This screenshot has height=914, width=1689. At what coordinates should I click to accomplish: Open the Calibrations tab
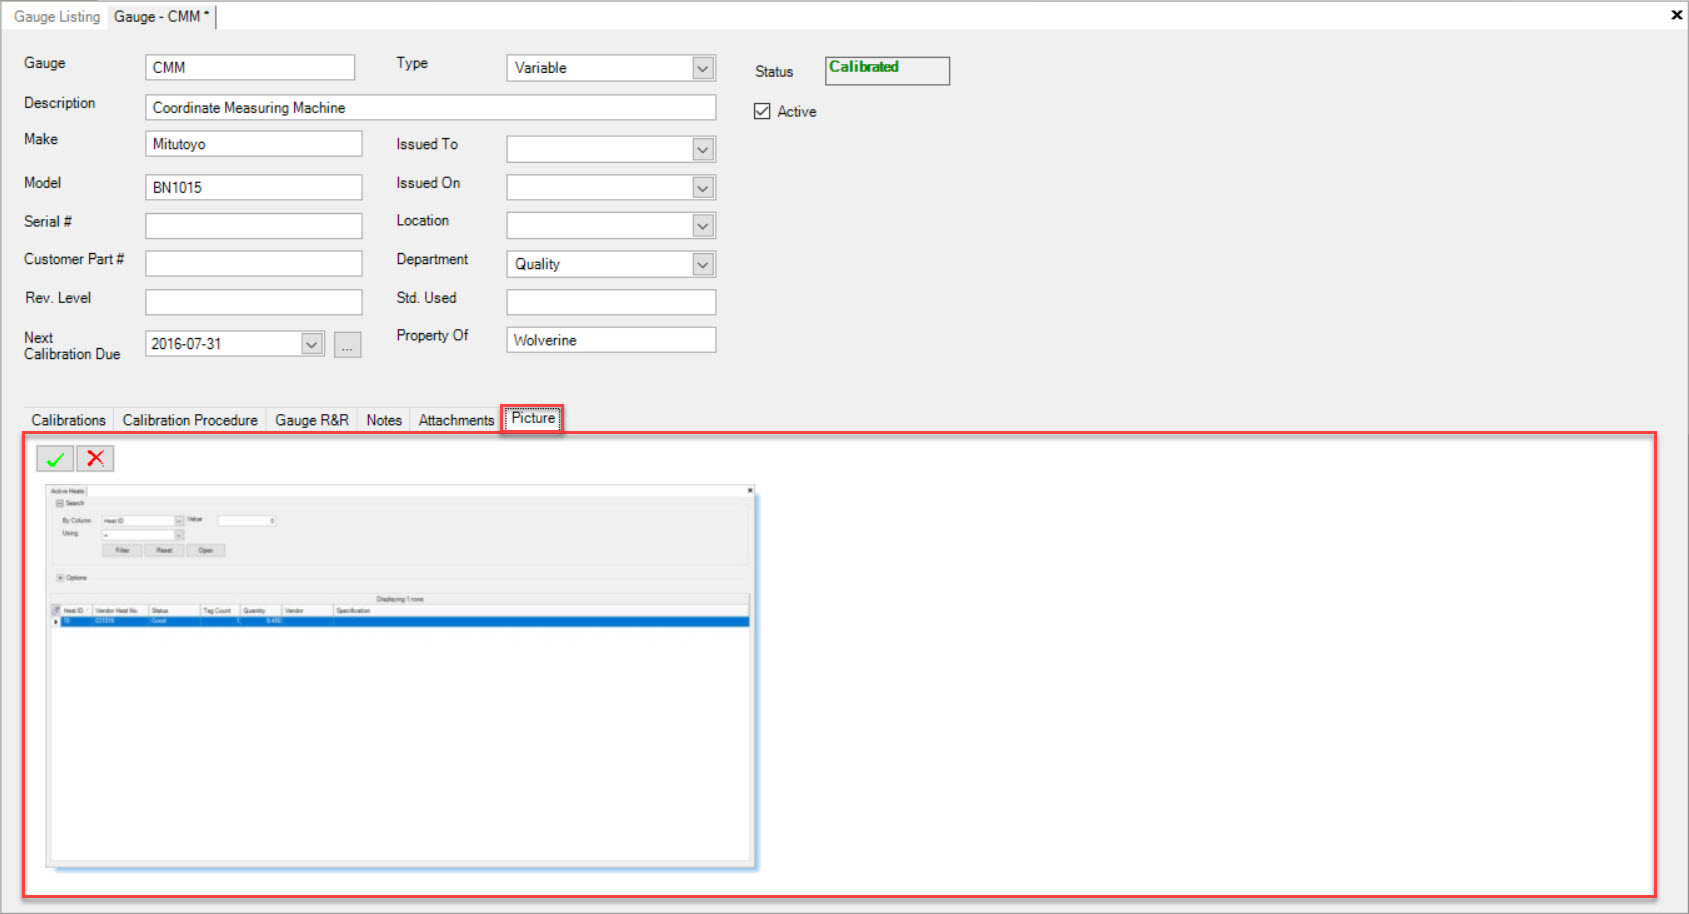point(68,420)
